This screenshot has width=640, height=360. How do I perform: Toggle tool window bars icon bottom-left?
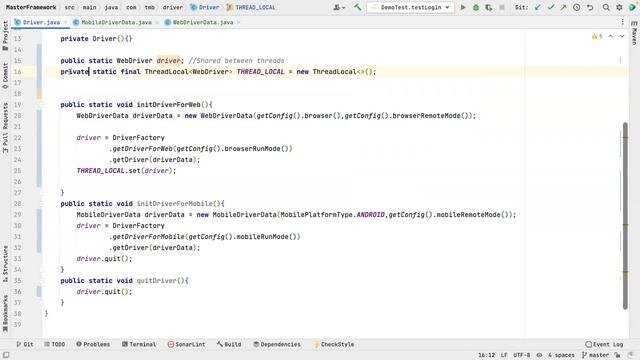(6, 356)
